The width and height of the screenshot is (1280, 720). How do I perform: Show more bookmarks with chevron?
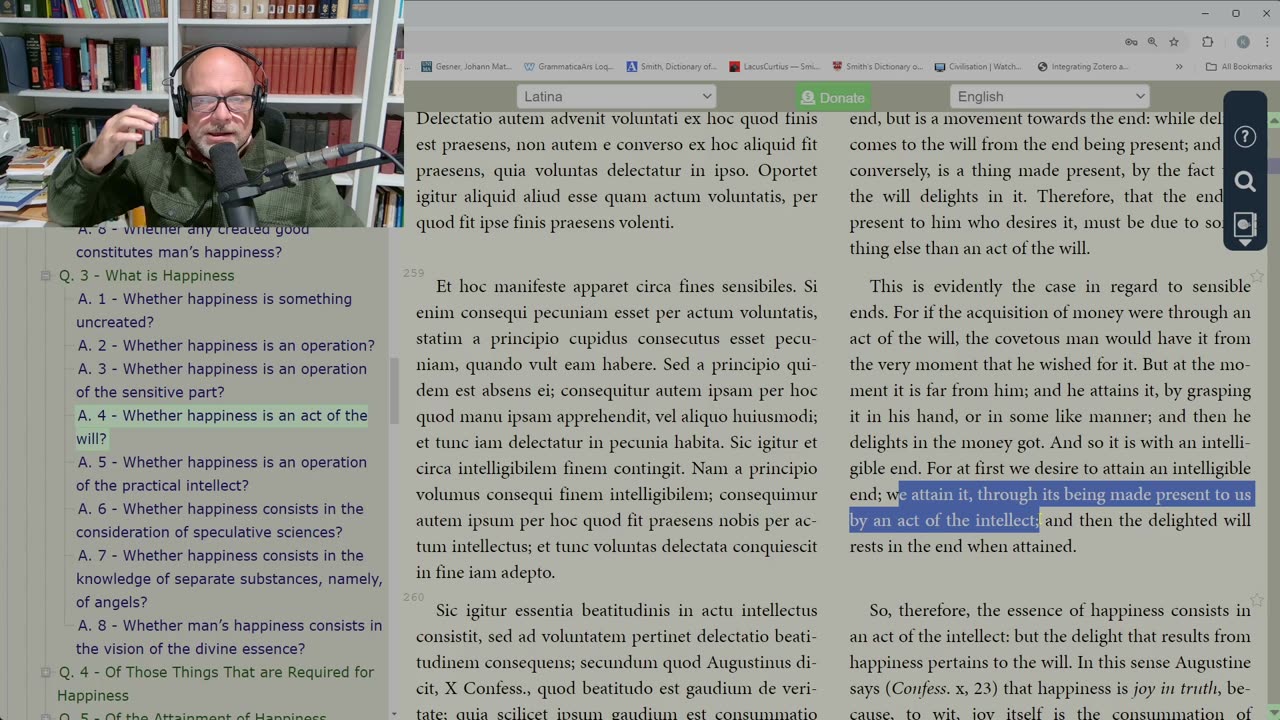1179,67
